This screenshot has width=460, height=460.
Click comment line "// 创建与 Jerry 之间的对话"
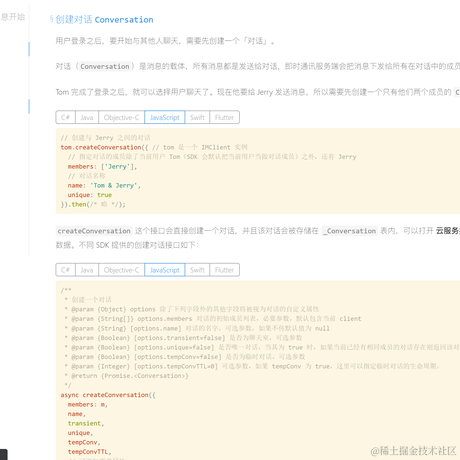(105, 138)
